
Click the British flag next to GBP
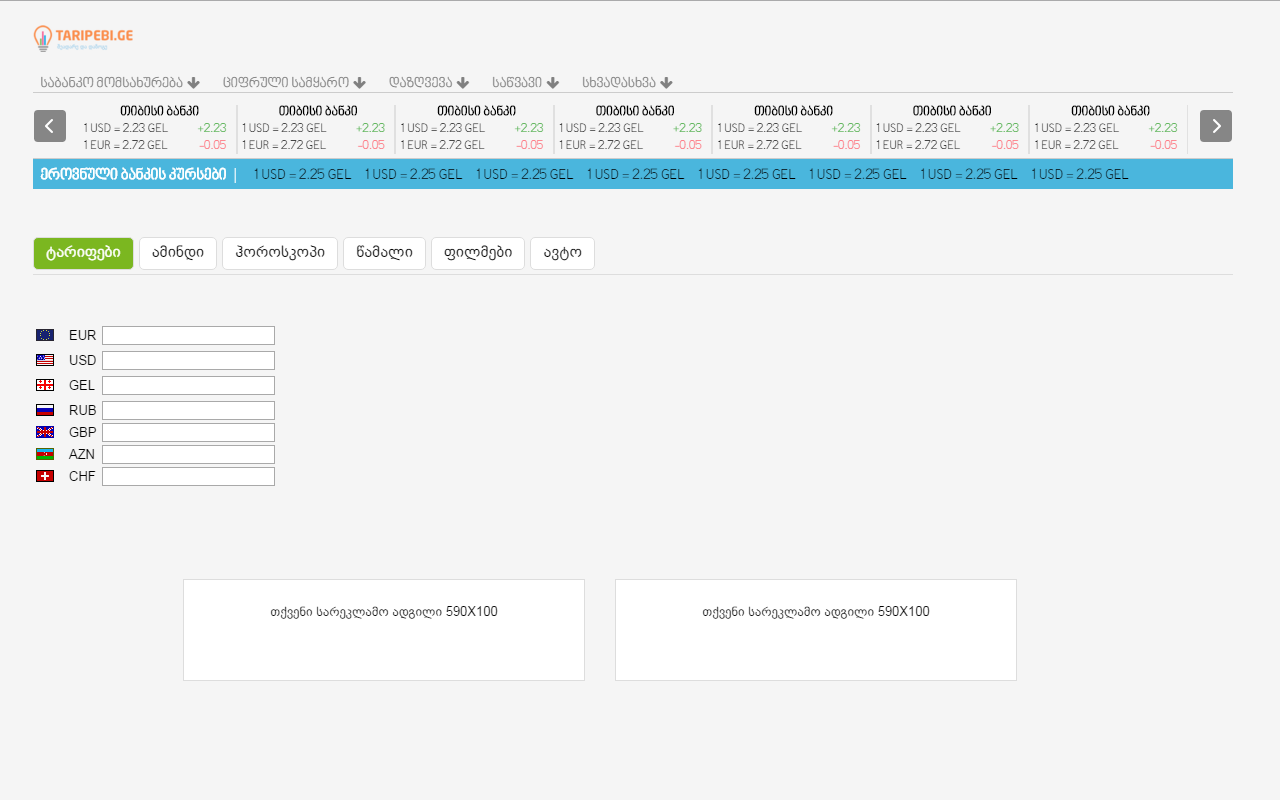[45, 432]
